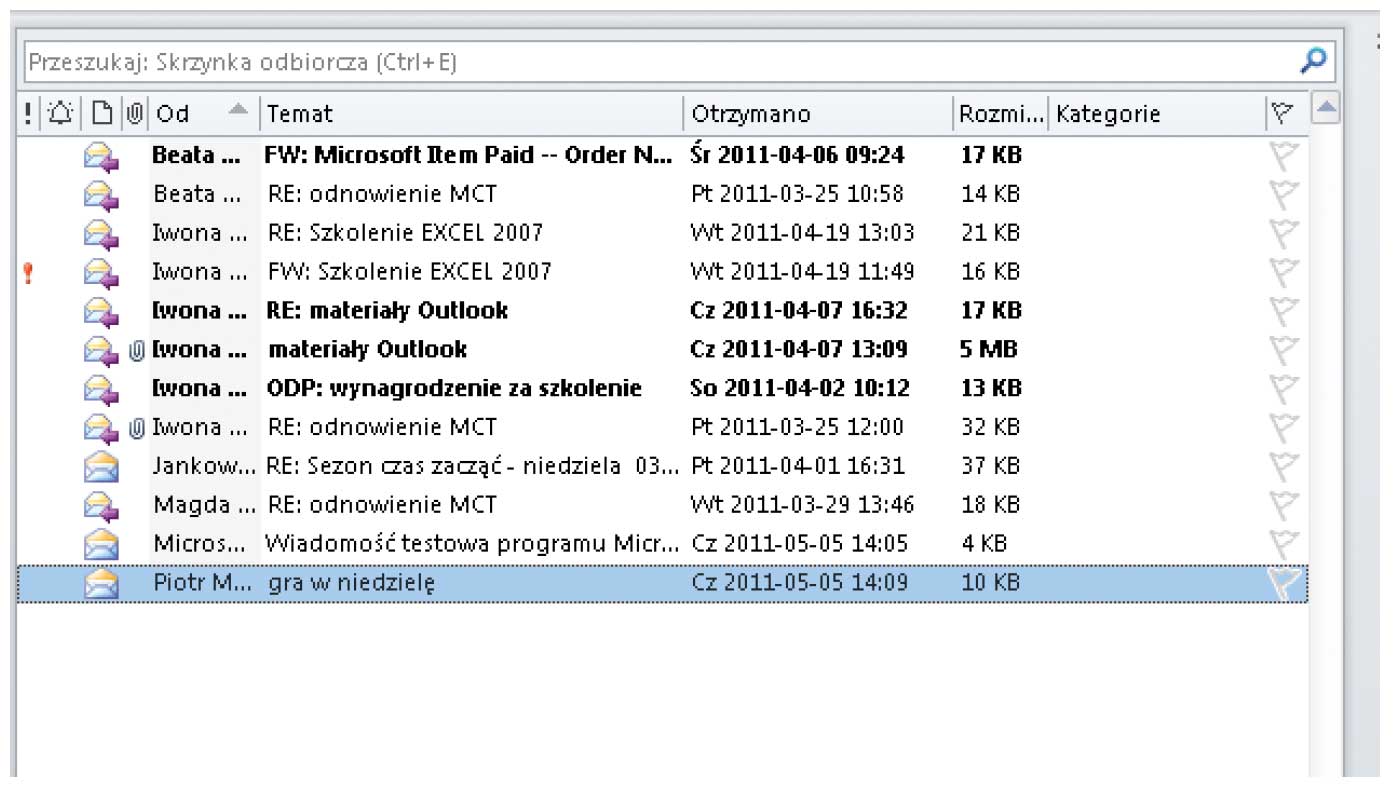Image resolution: width=1397 pixels, height=788 pixels.
Task: Sort messages by Otrzymano column
Action: [x=815, y=114]
